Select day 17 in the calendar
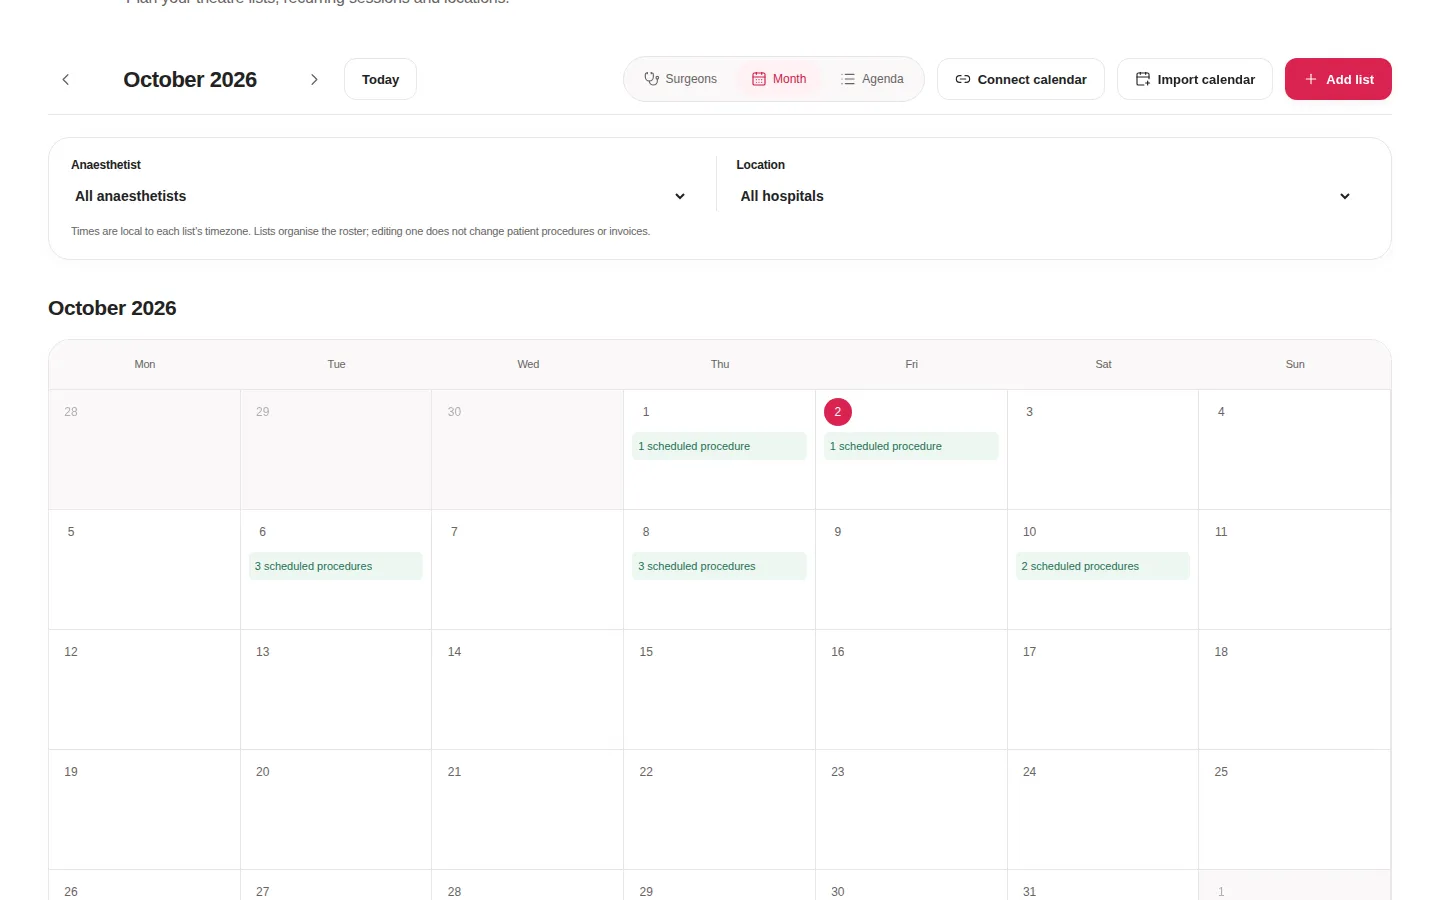 click(1030, 652)
